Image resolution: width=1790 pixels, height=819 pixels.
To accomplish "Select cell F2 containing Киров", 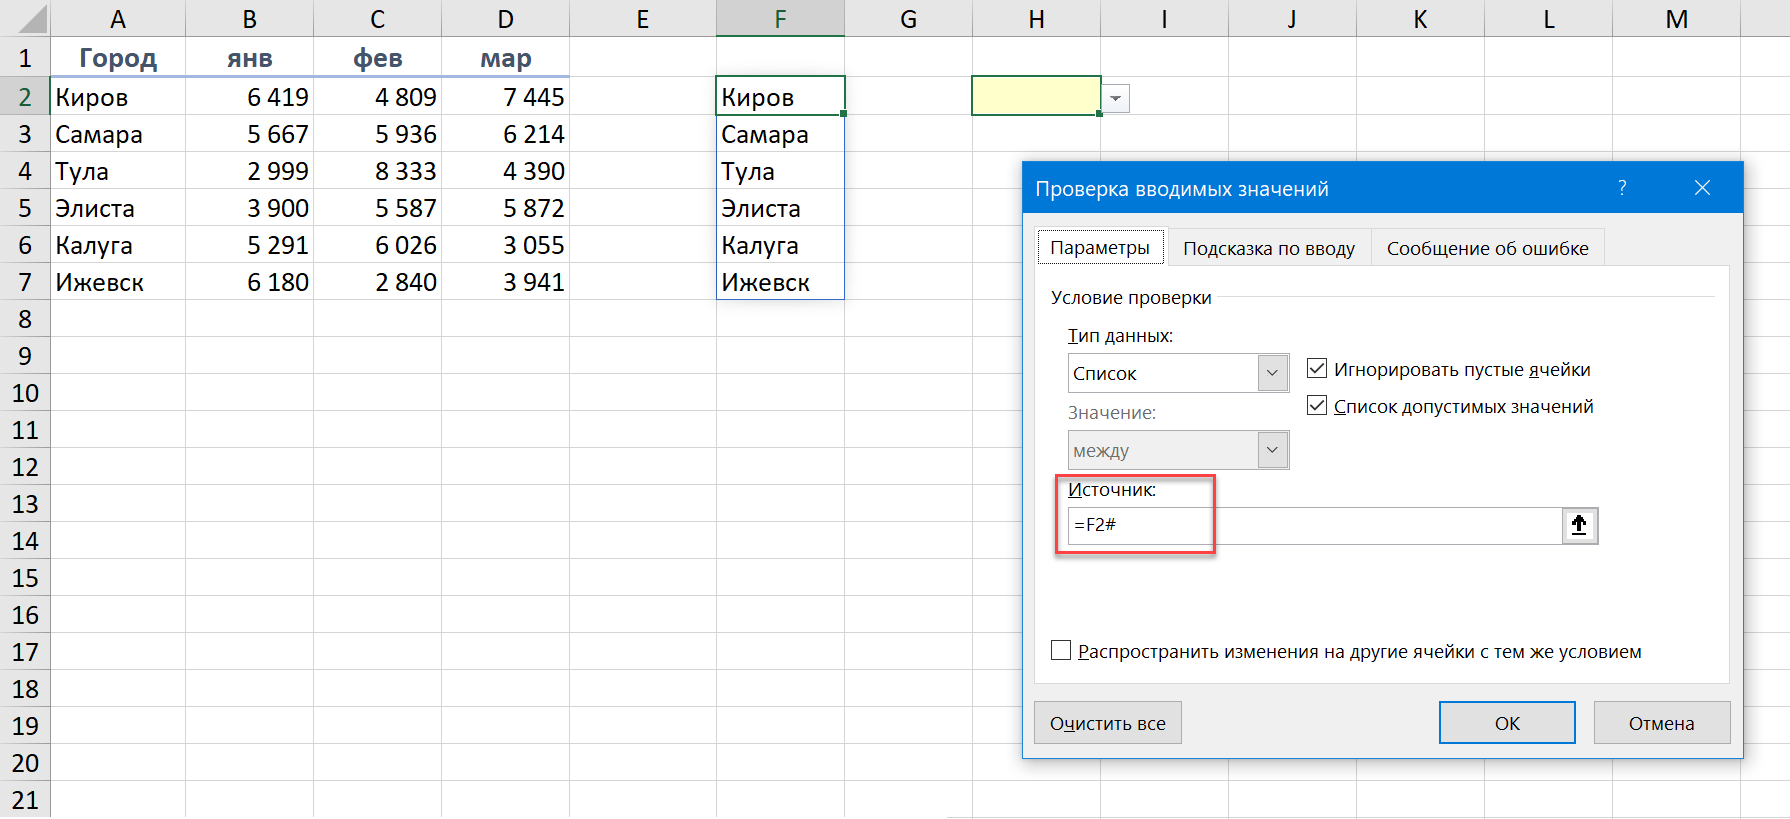I will (780, 97).
